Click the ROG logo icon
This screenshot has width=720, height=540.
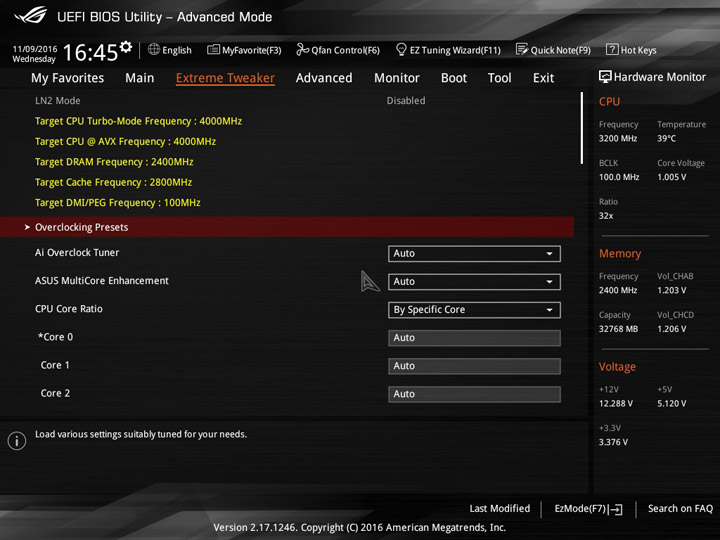tap(30, 15)
